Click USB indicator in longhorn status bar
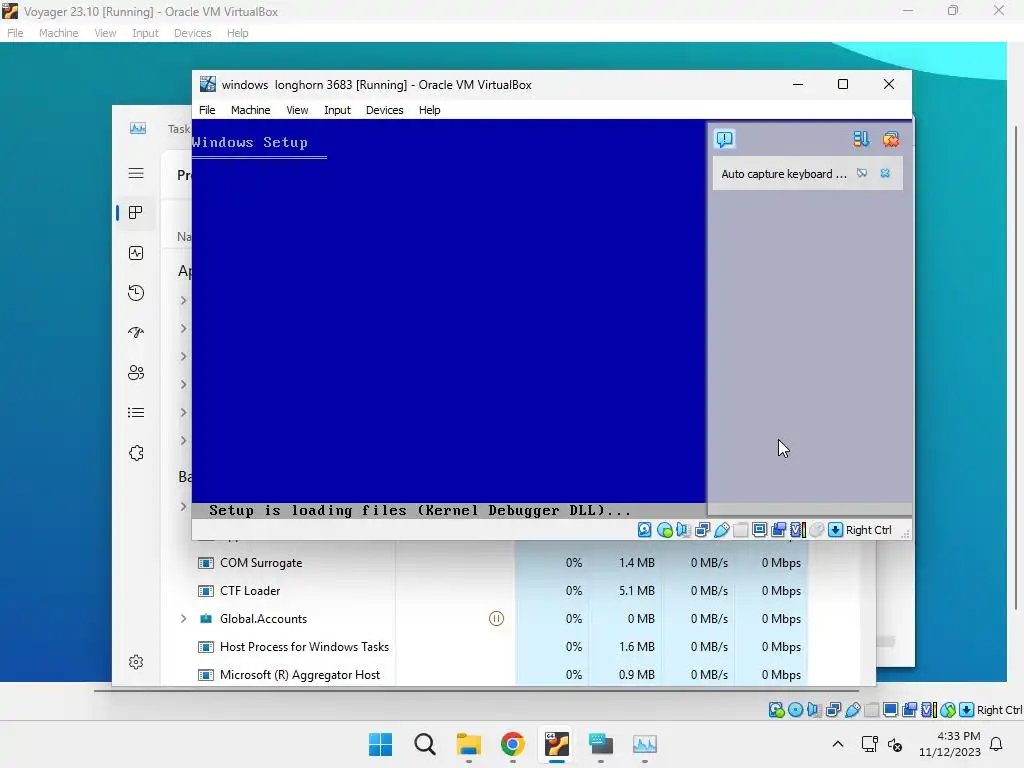The image size is (1024, 768). tap(722, 530)
